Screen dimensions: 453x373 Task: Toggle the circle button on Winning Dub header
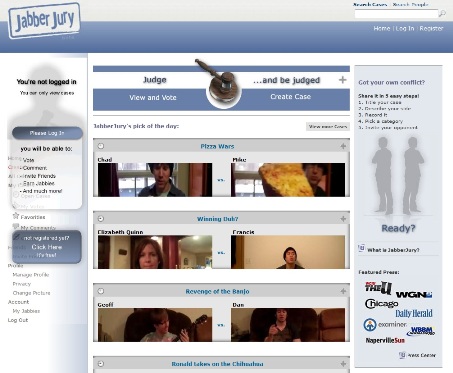(101, 219)
